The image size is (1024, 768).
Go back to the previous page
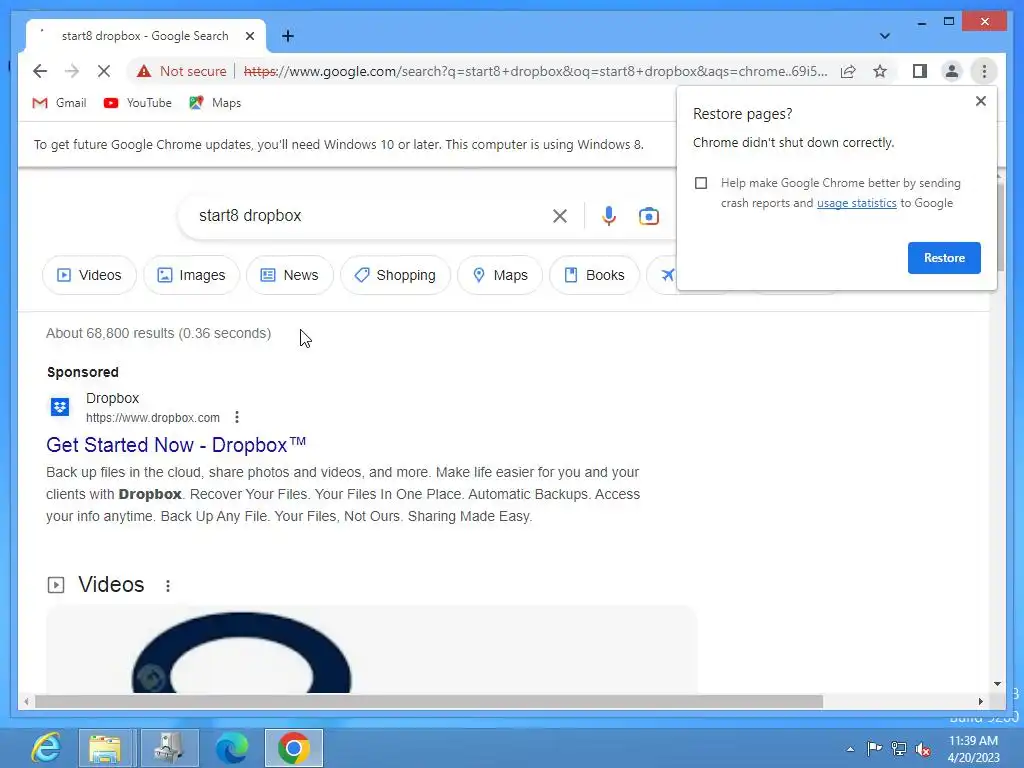[x=40, y=71]
